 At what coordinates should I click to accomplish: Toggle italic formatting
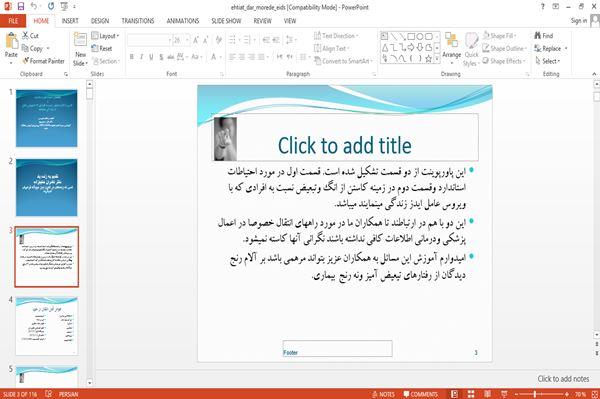pyautogui.click(x=141, y=57)
